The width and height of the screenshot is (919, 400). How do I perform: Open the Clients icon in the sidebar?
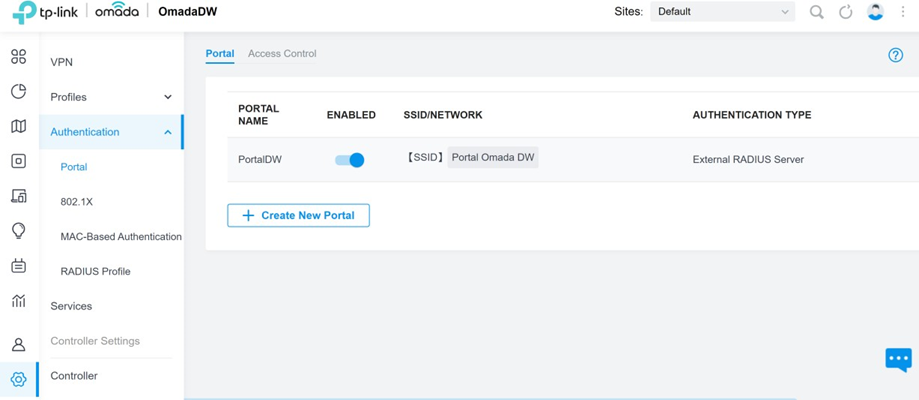19,196
